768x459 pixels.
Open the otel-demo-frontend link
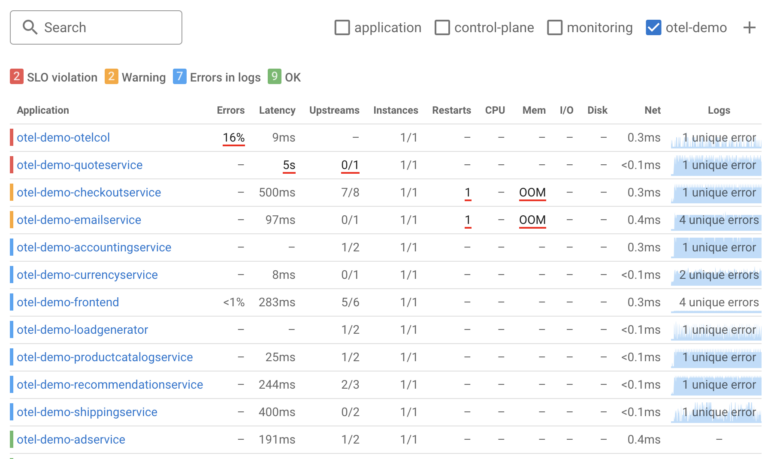68,302
